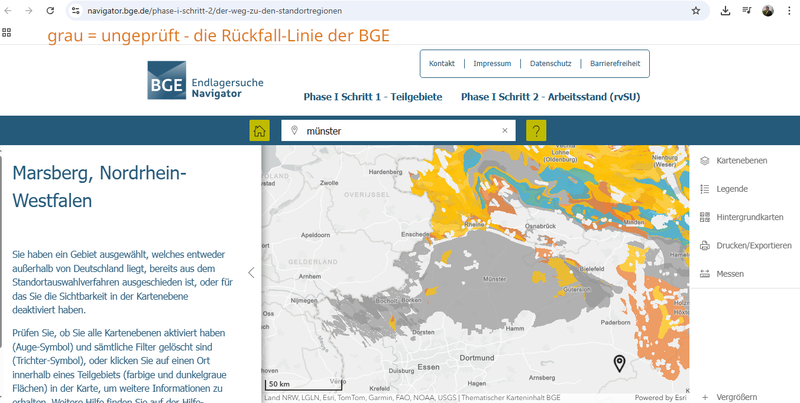Open the Kartenebenen layers panel
The width and height of the screenshot is (800, 403).
(x=742, y=160)
